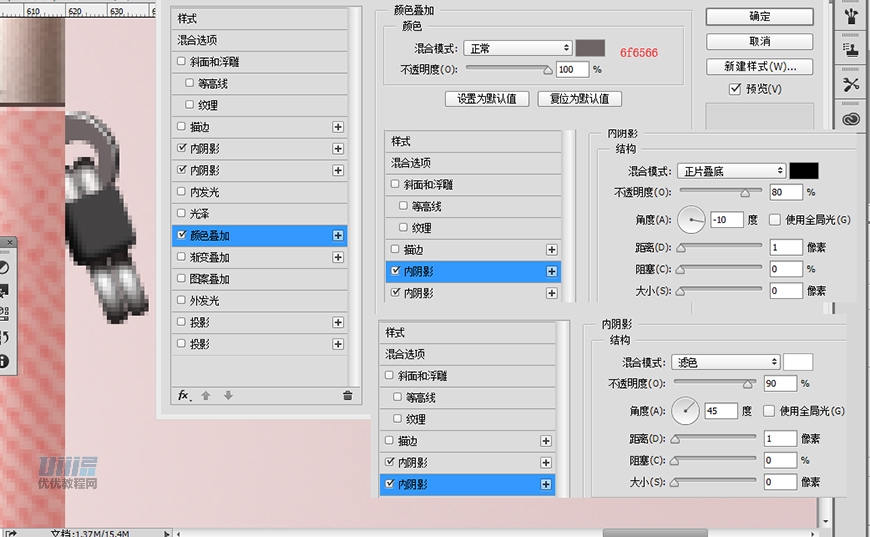Enable 斜面和浮雕 checkbox in main styles list
This screenshot has height=537, width=870.
pos(181,62)
